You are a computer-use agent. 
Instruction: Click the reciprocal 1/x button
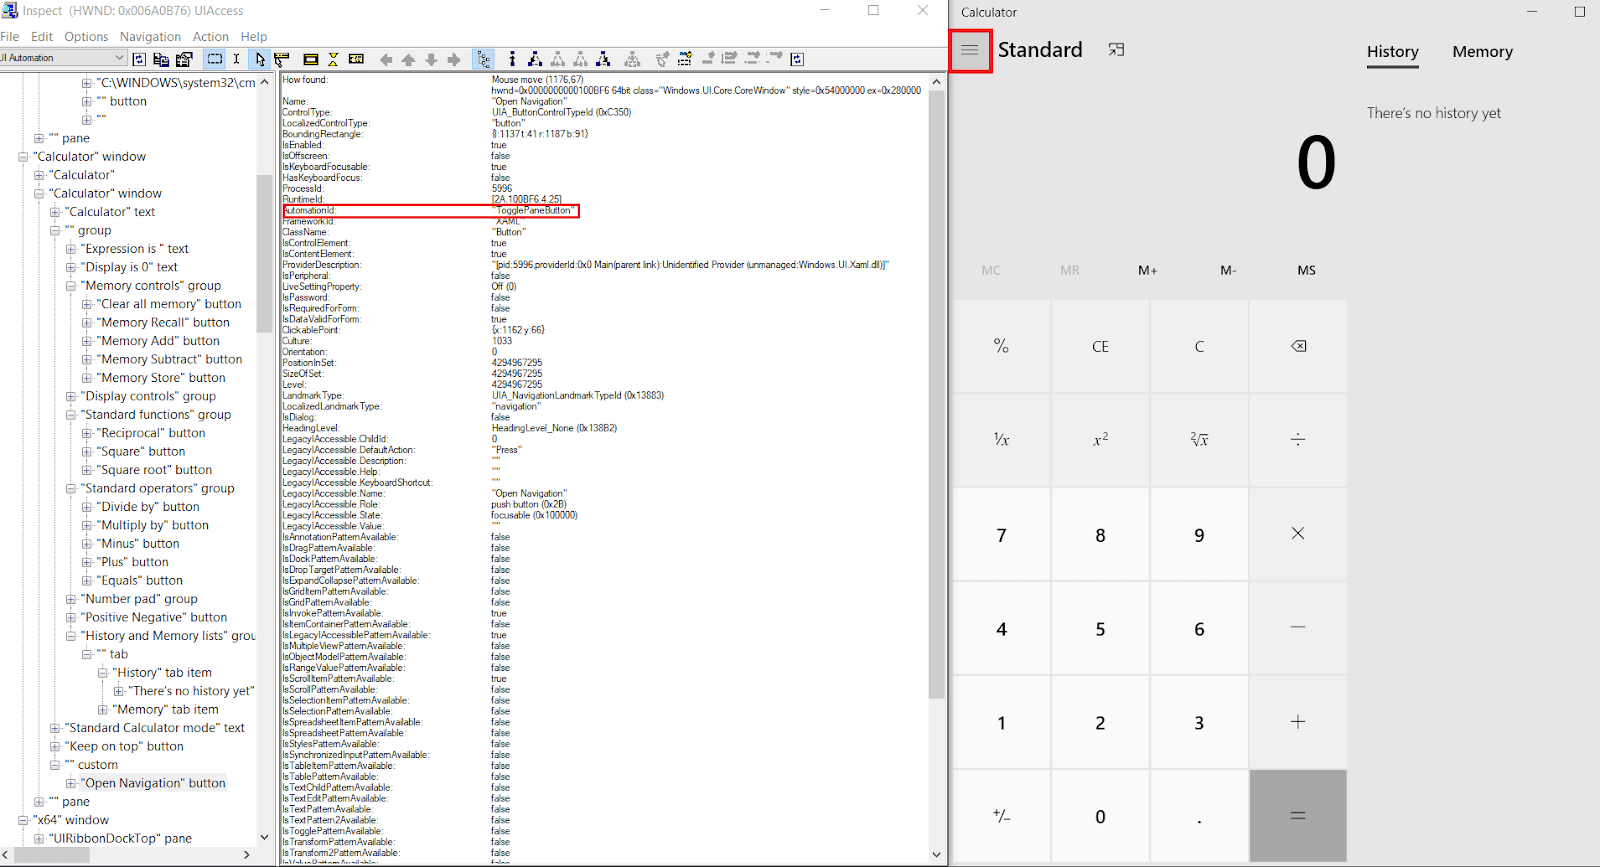(1001, 440)
